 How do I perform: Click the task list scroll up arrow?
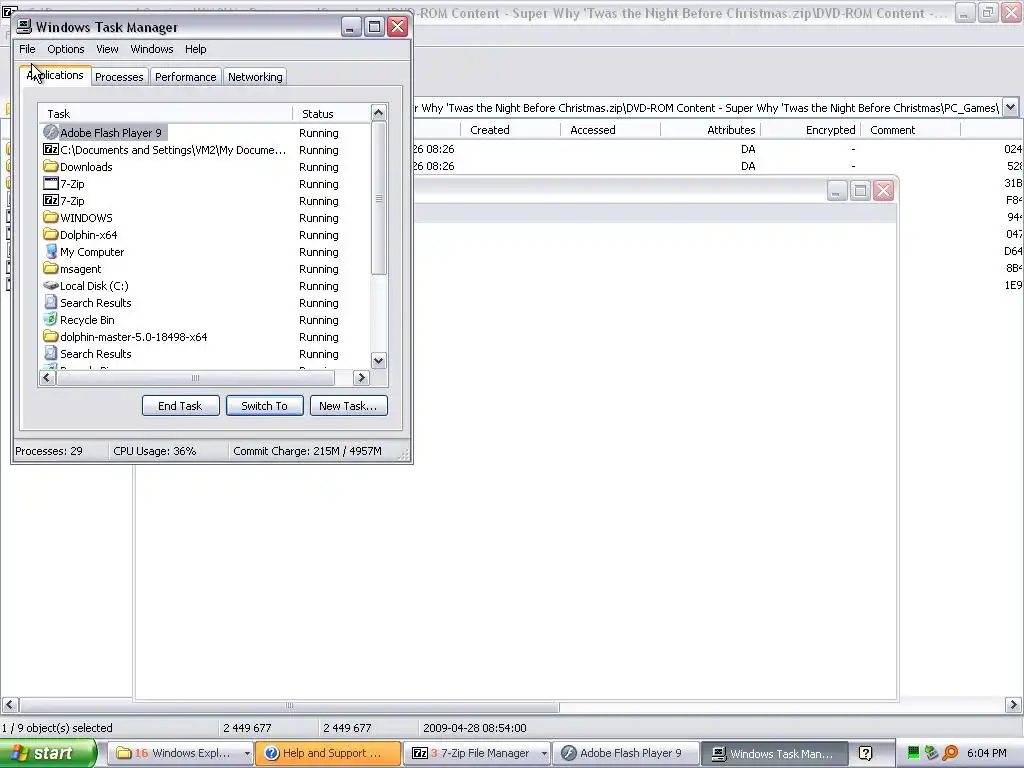click(378, 113)
